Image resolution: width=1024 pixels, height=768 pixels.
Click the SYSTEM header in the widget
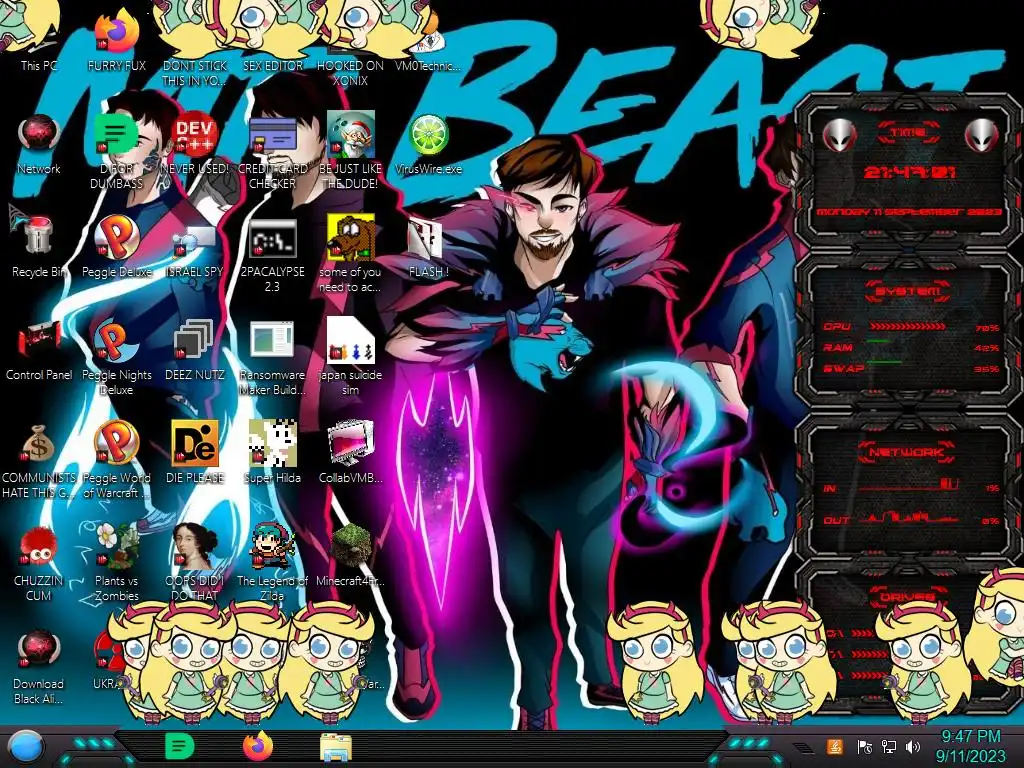908,291
